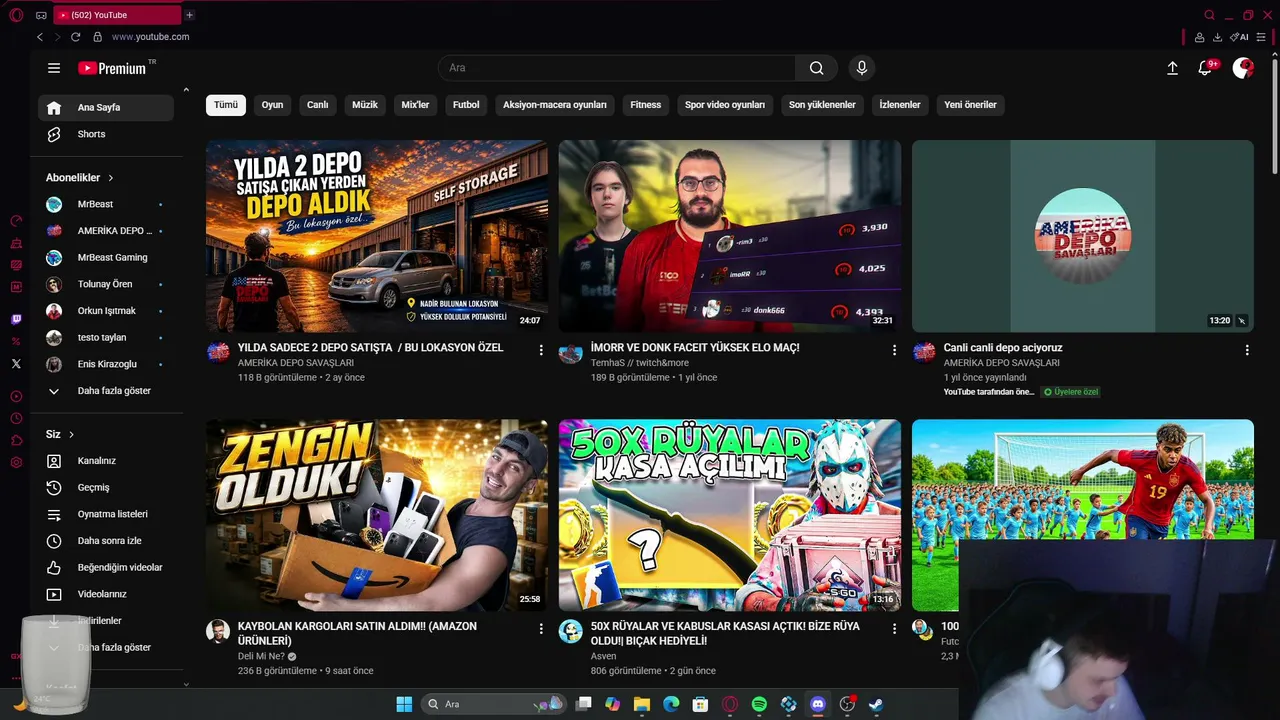
Task: Open Steam from the taskbar
Action: (x=876, y=704)
